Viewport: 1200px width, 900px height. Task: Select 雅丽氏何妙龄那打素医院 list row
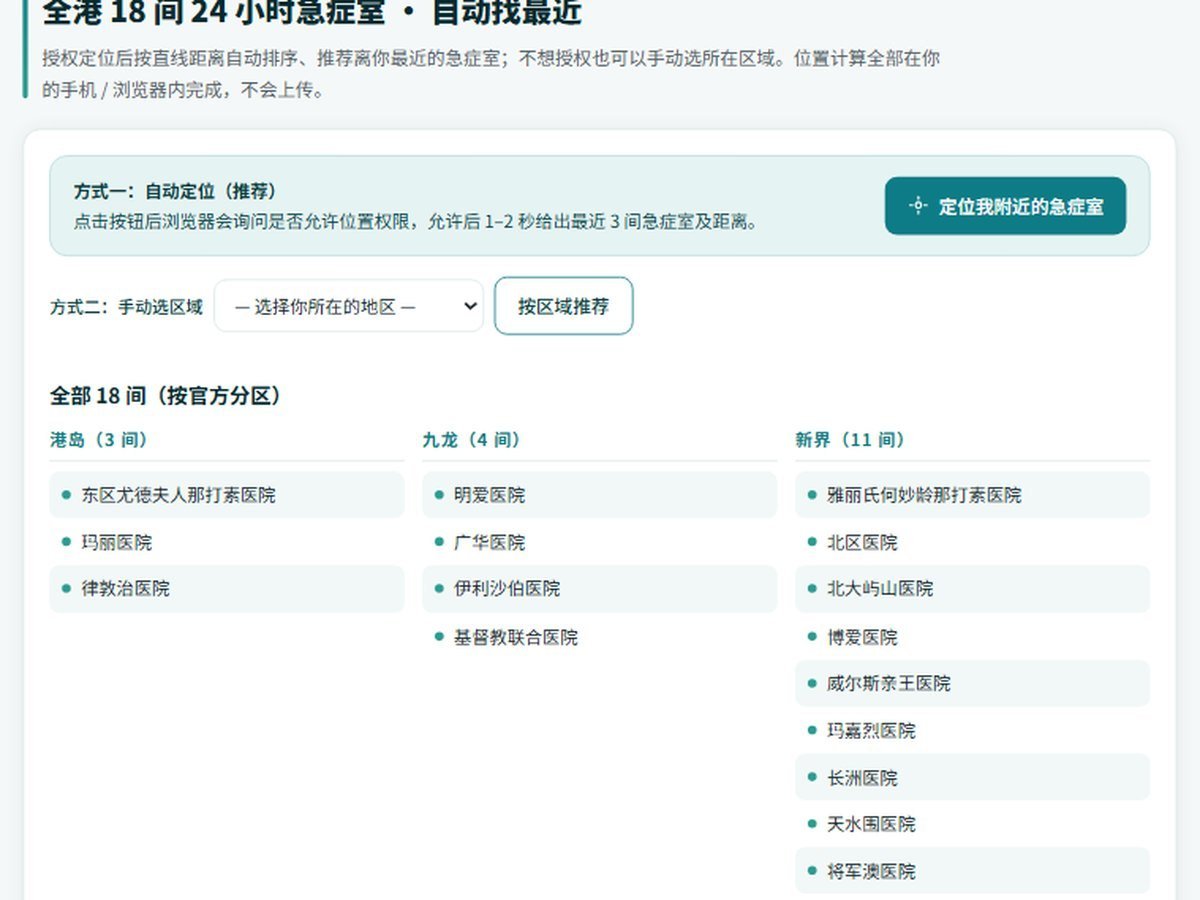tap(972, 495)
